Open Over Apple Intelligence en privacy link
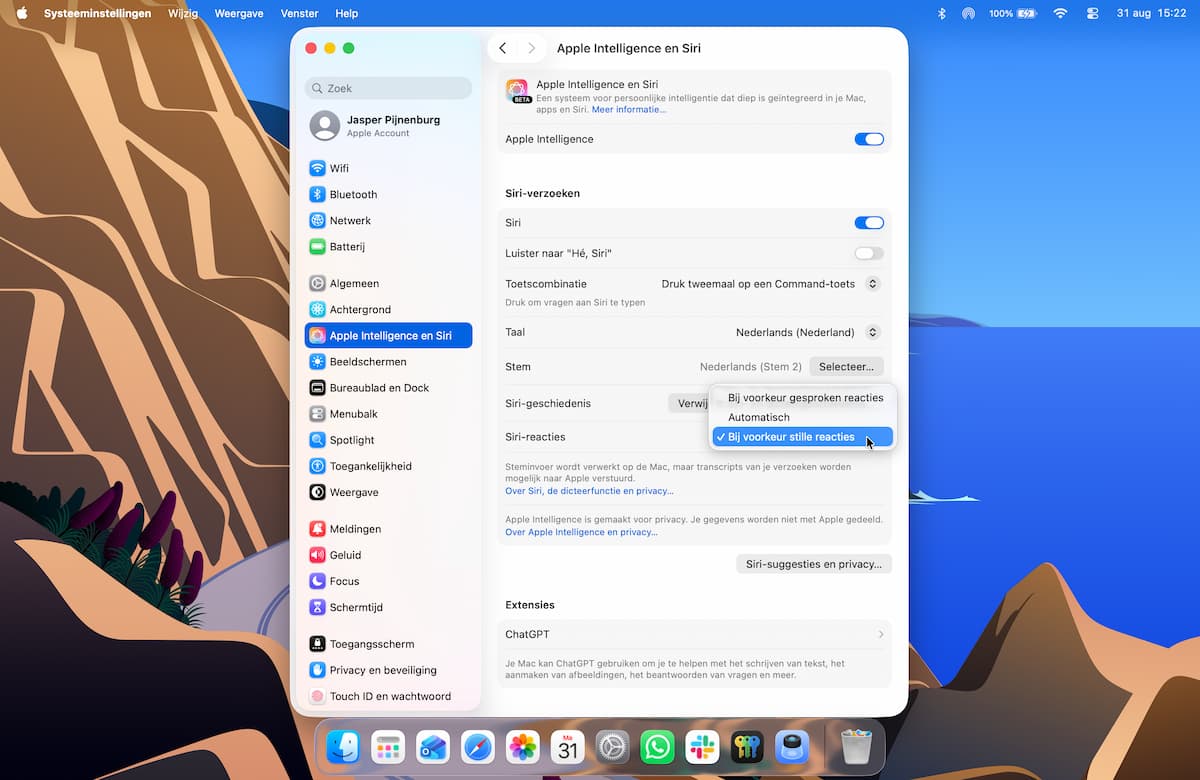The height and width of the screenshot is (780, 1200). point(581,532)
